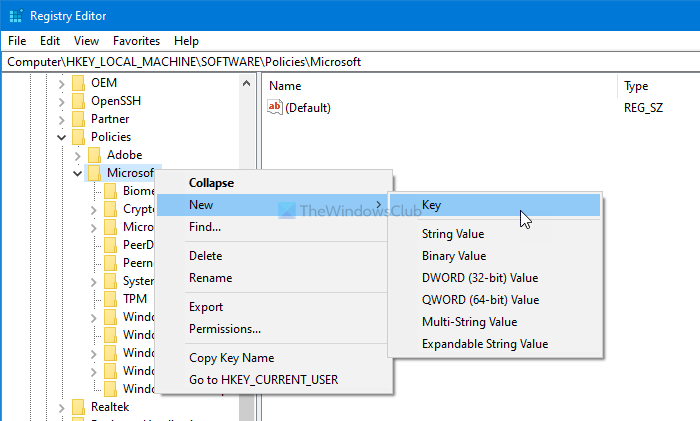Select Expandable String Value
This screenshot has width=700, height=421.
coord(495,344)
